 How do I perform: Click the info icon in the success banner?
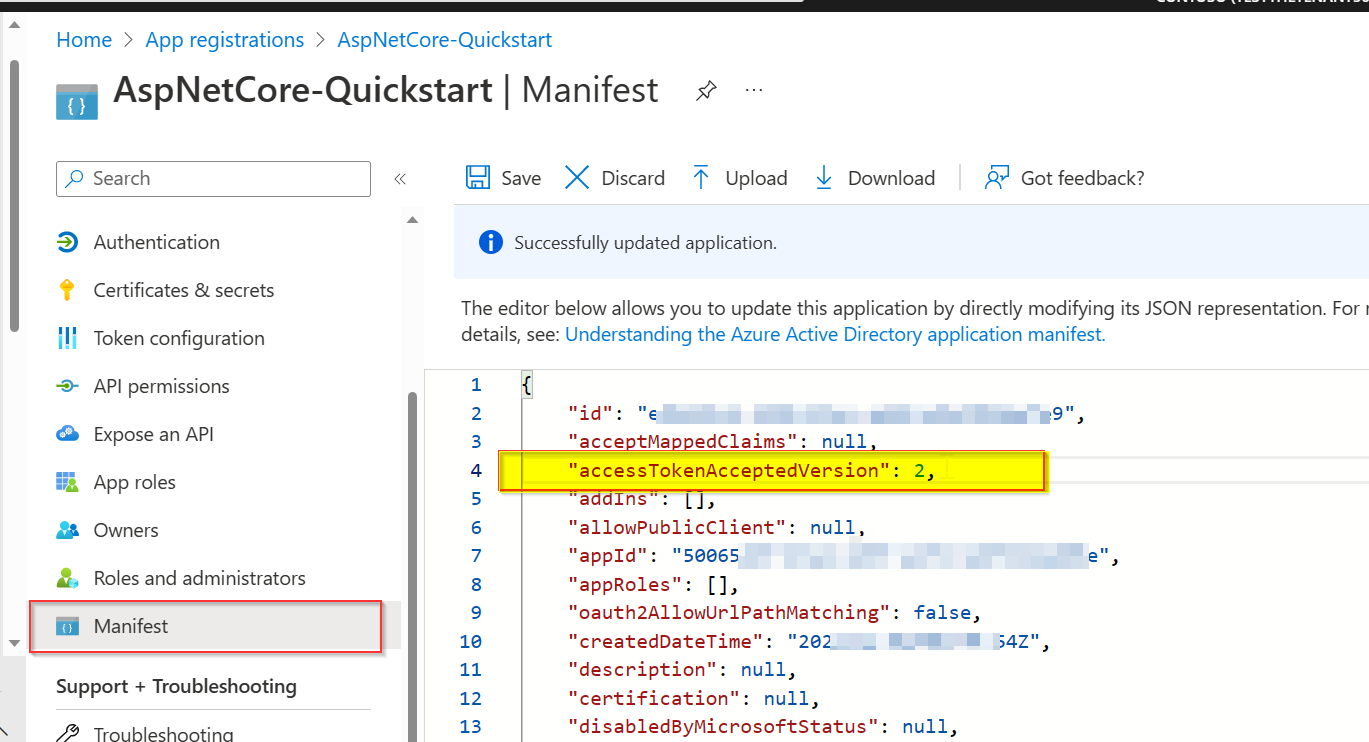point(490,242)
